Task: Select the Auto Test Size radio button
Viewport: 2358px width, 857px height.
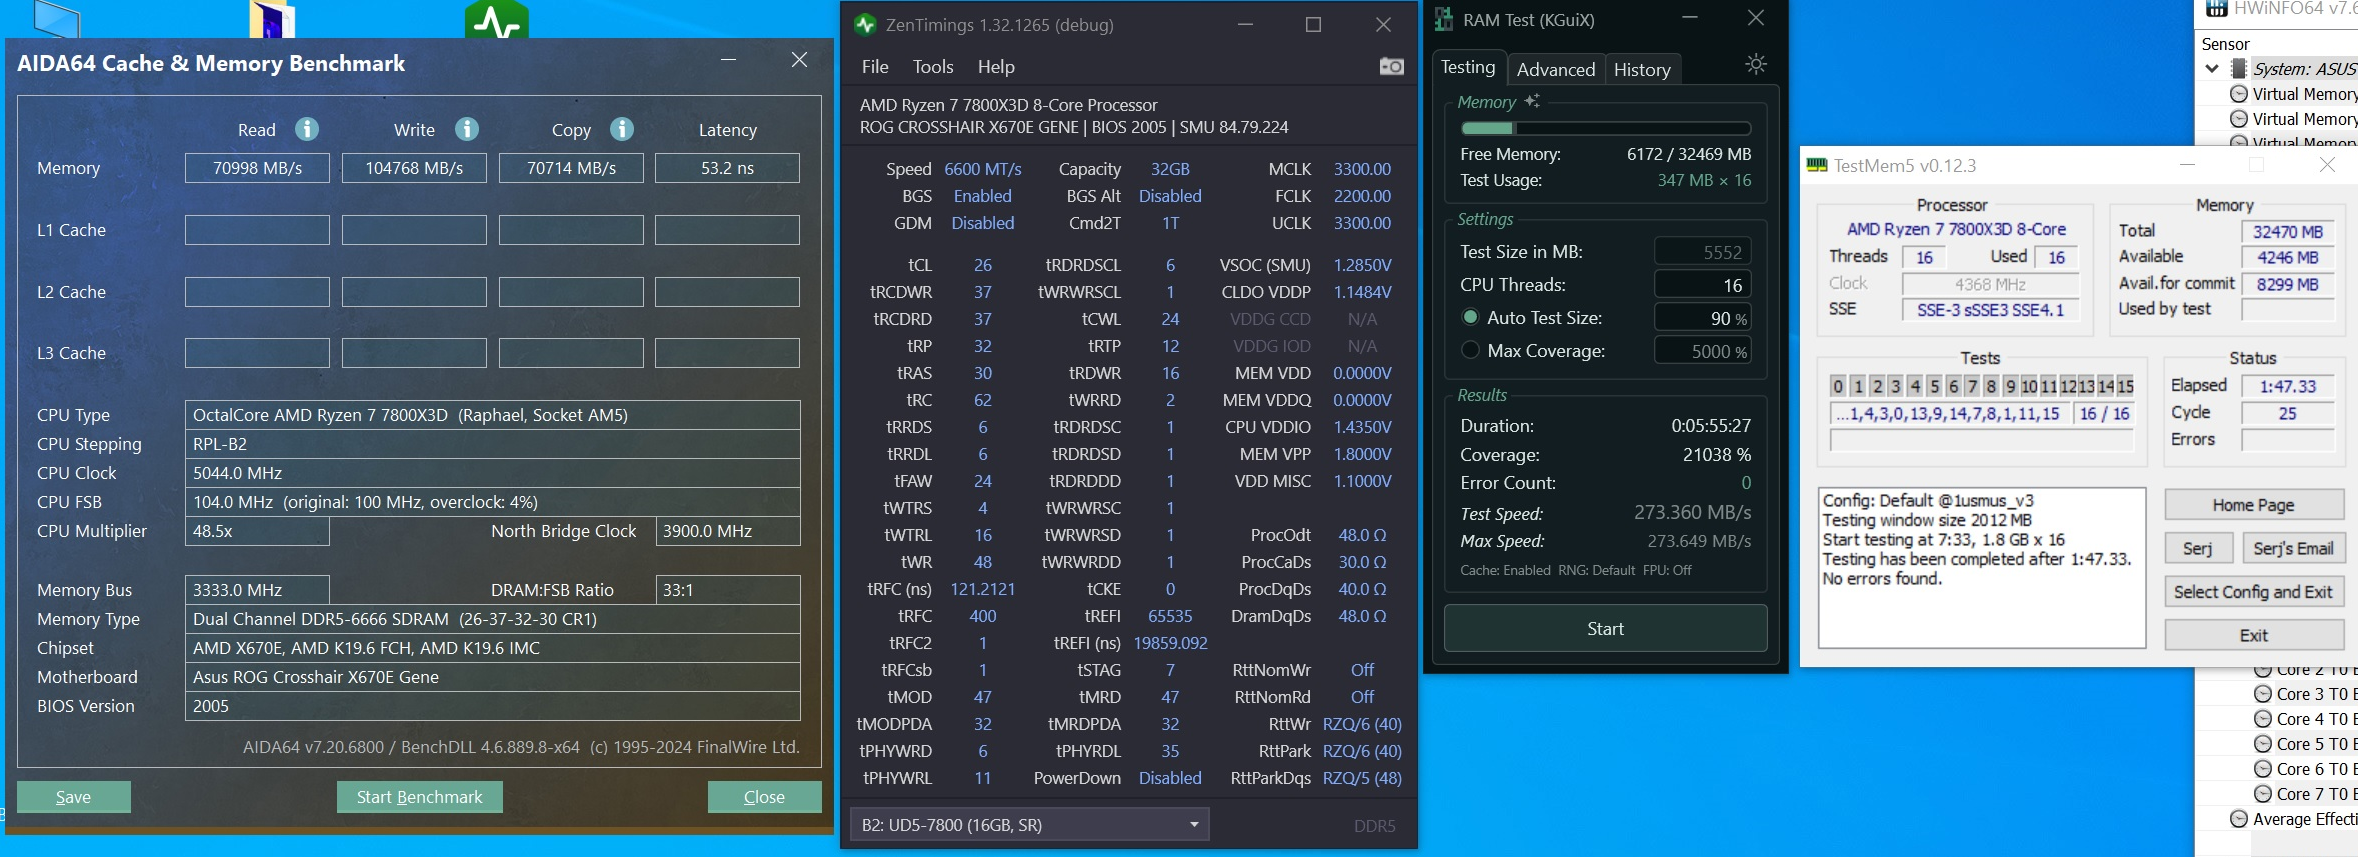Action: point(1470,317)
